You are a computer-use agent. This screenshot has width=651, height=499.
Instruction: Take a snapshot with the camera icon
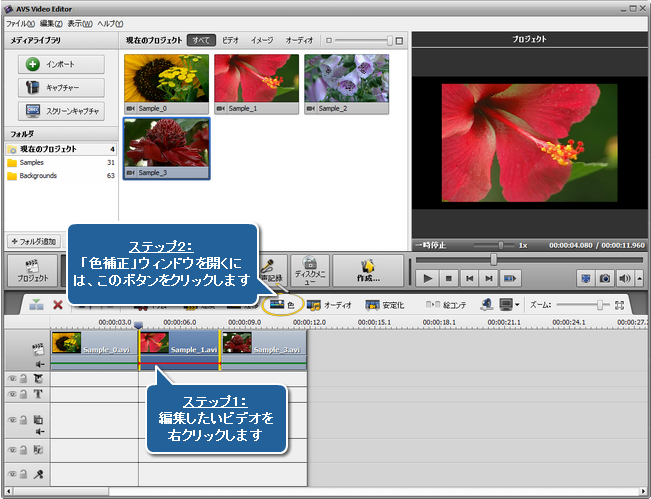pyautogui.click(x=606, y=278)
